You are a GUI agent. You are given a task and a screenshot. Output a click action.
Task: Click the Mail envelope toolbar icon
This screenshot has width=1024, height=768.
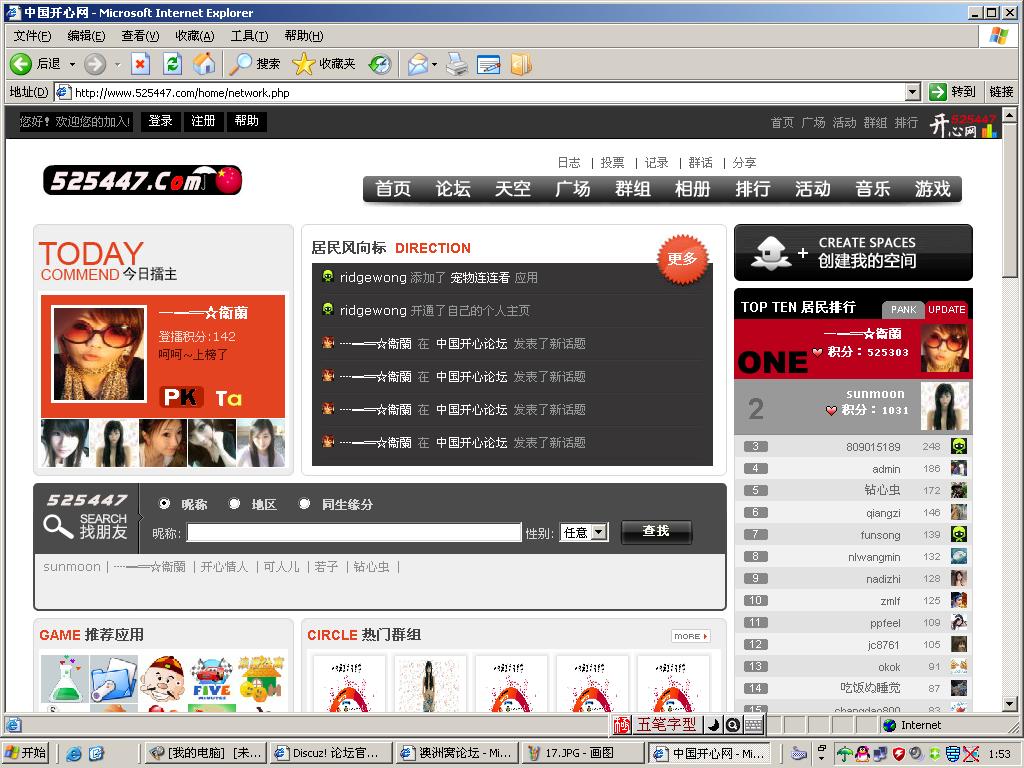(417, 63)
